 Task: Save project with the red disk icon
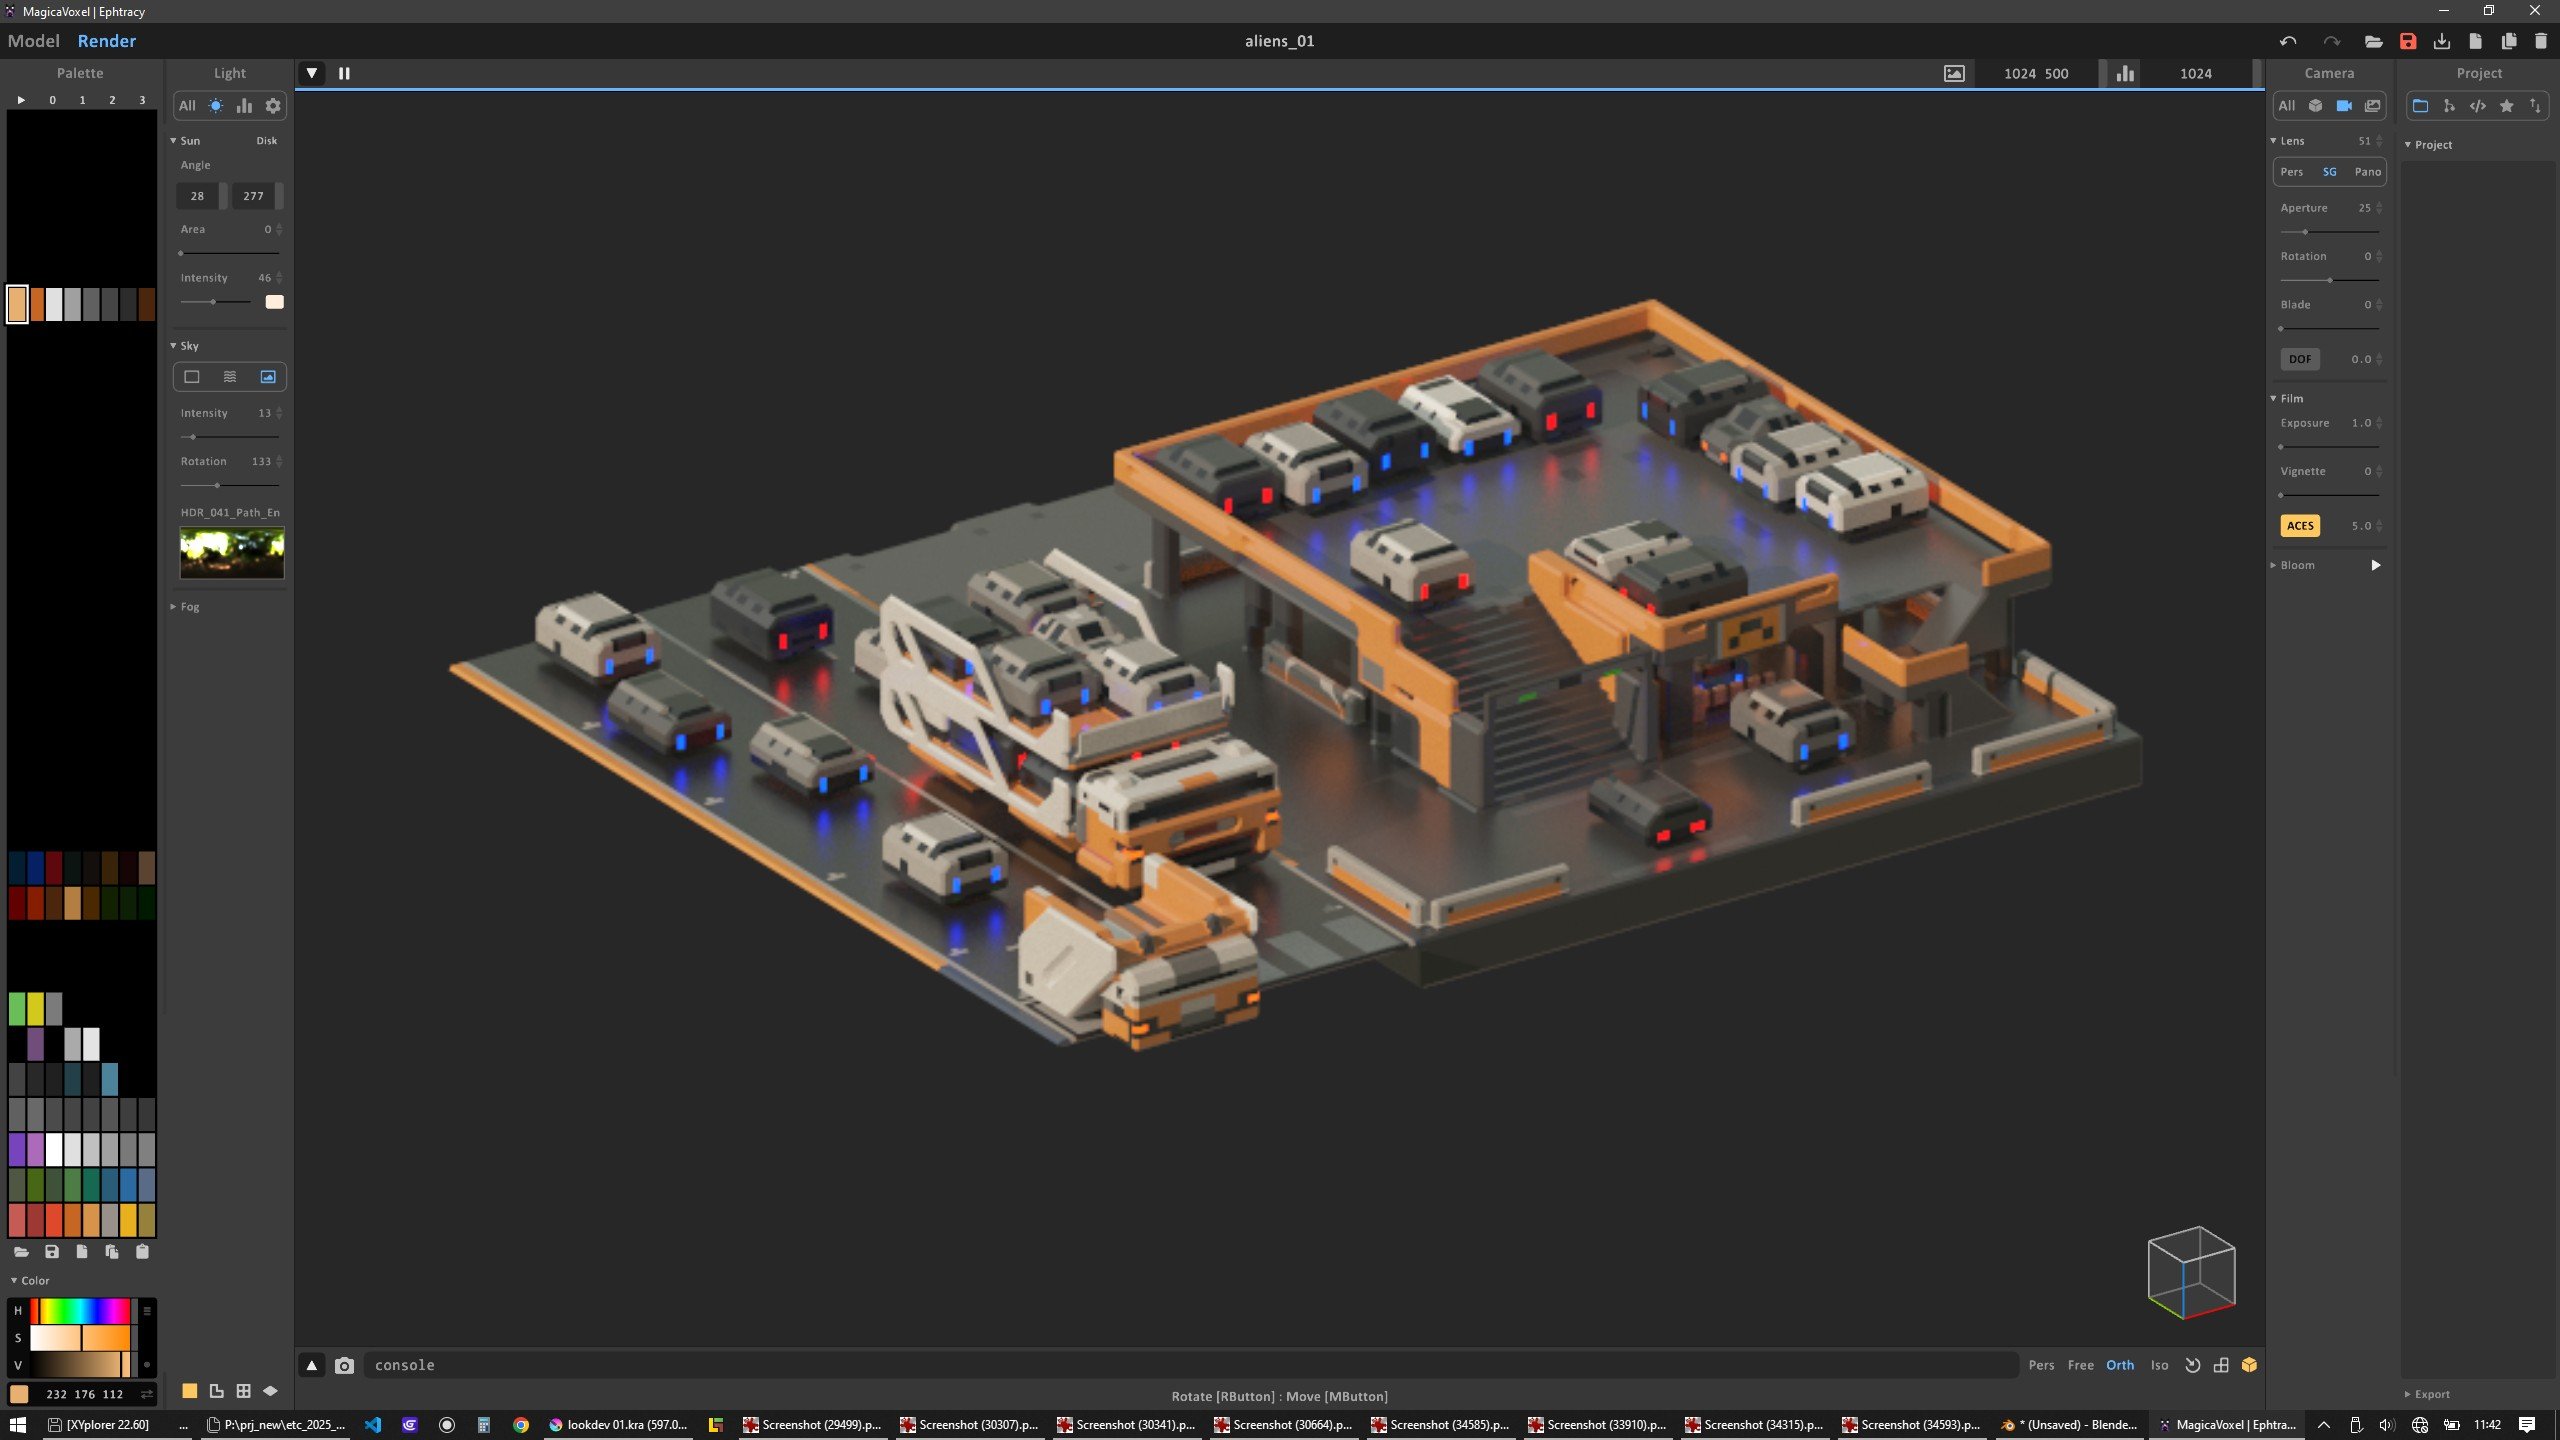click(2408, 41)
